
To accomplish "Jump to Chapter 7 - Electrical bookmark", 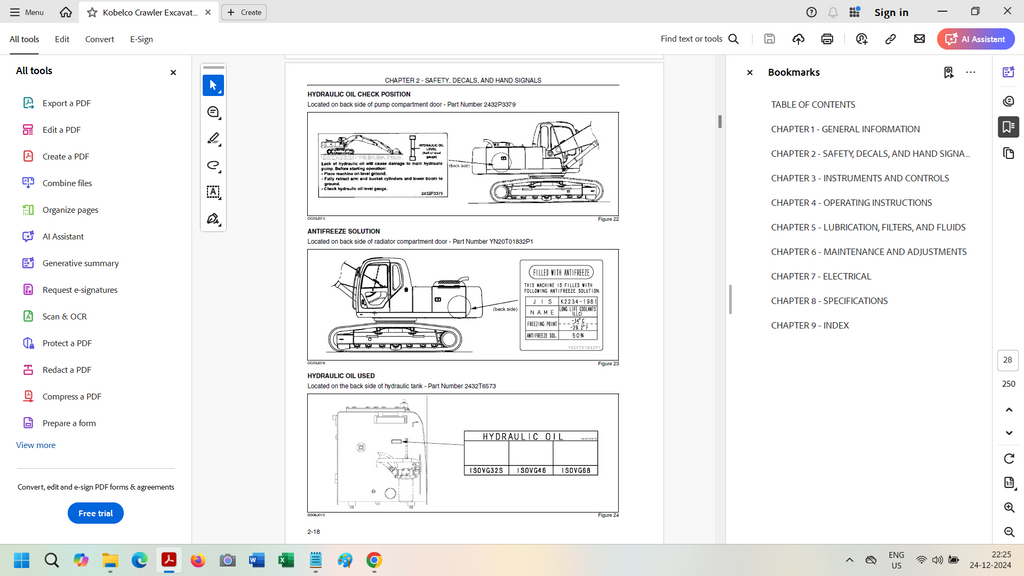I will (x=820, y=276).
